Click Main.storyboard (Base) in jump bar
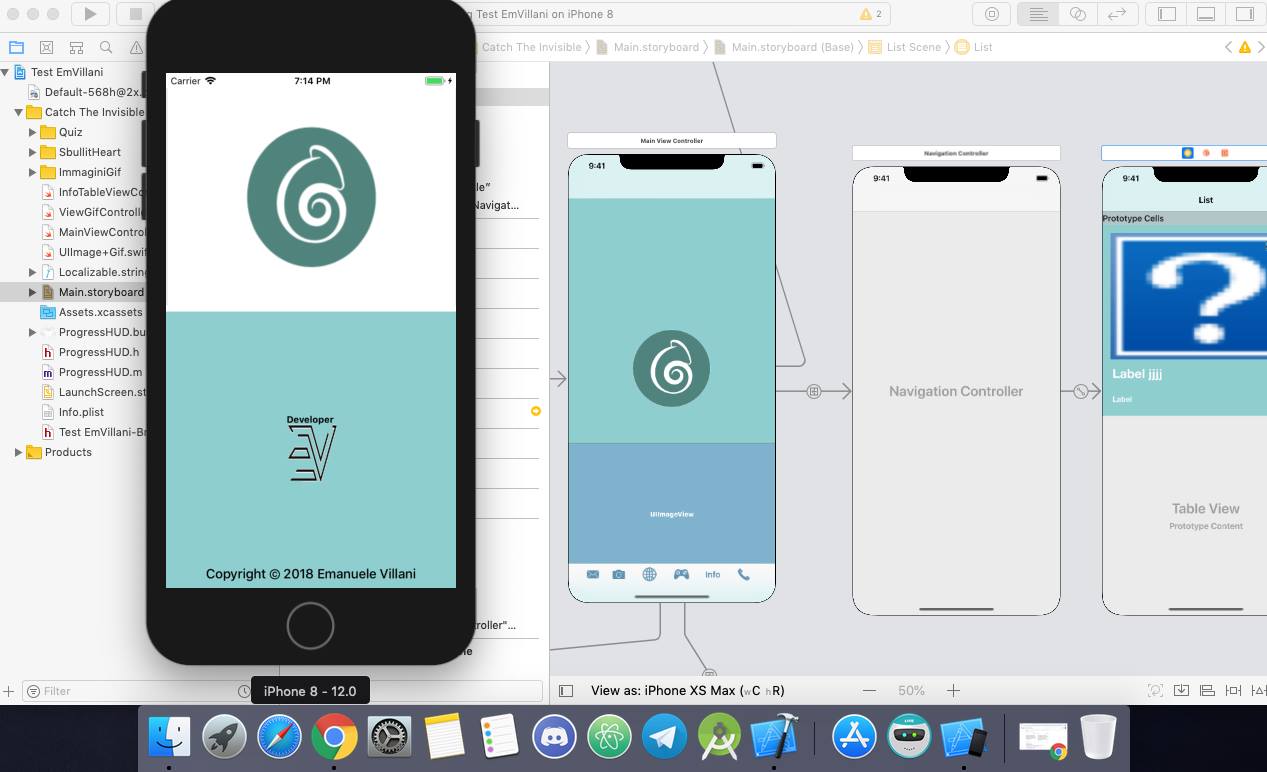The height and width of the screenshot is (772, 1267). 785,47
